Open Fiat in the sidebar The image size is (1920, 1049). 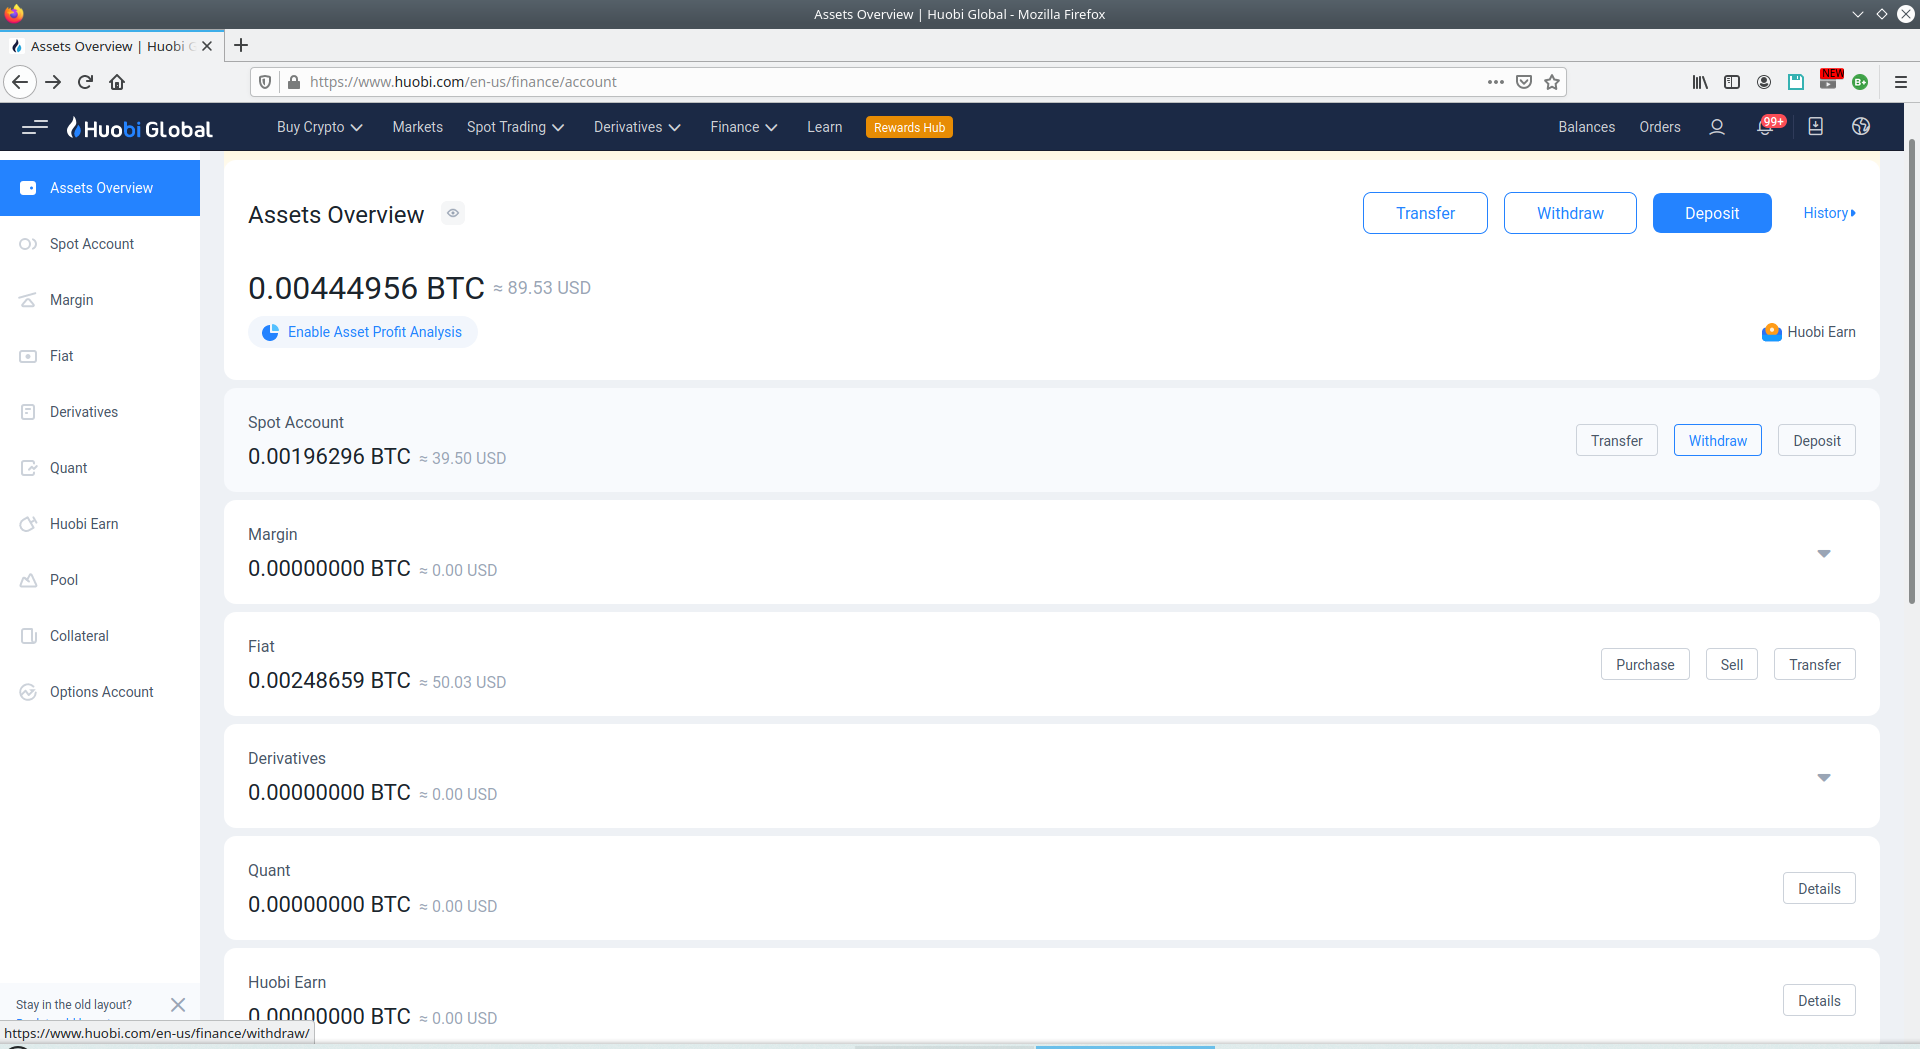click(100, 356)
